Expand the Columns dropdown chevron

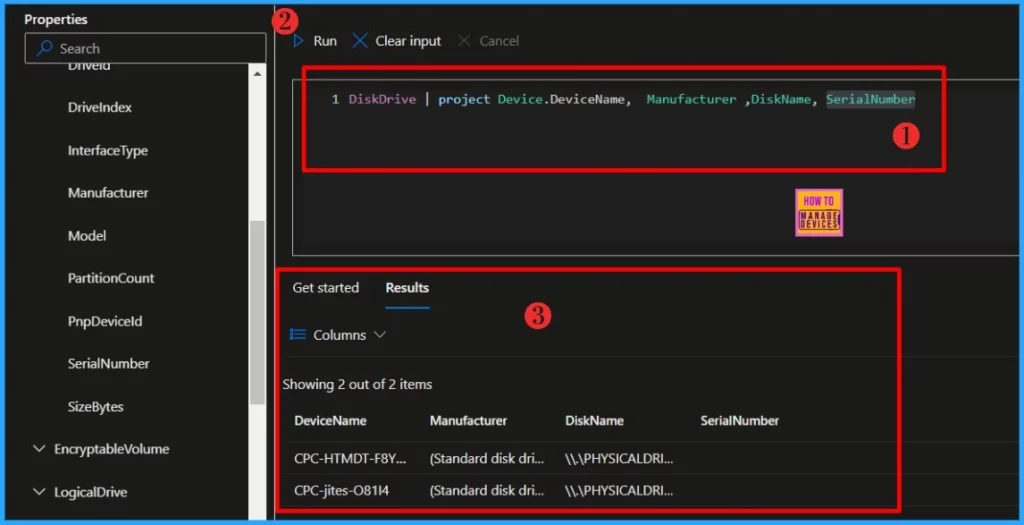379,335
